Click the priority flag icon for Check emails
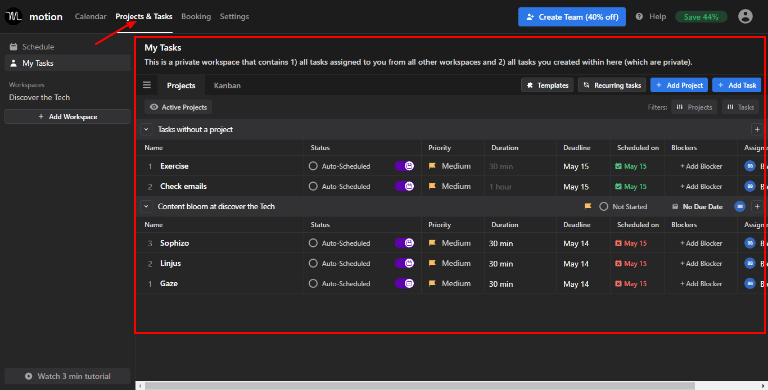The width and height of the screenshot is (768, 390). [432, 186]
